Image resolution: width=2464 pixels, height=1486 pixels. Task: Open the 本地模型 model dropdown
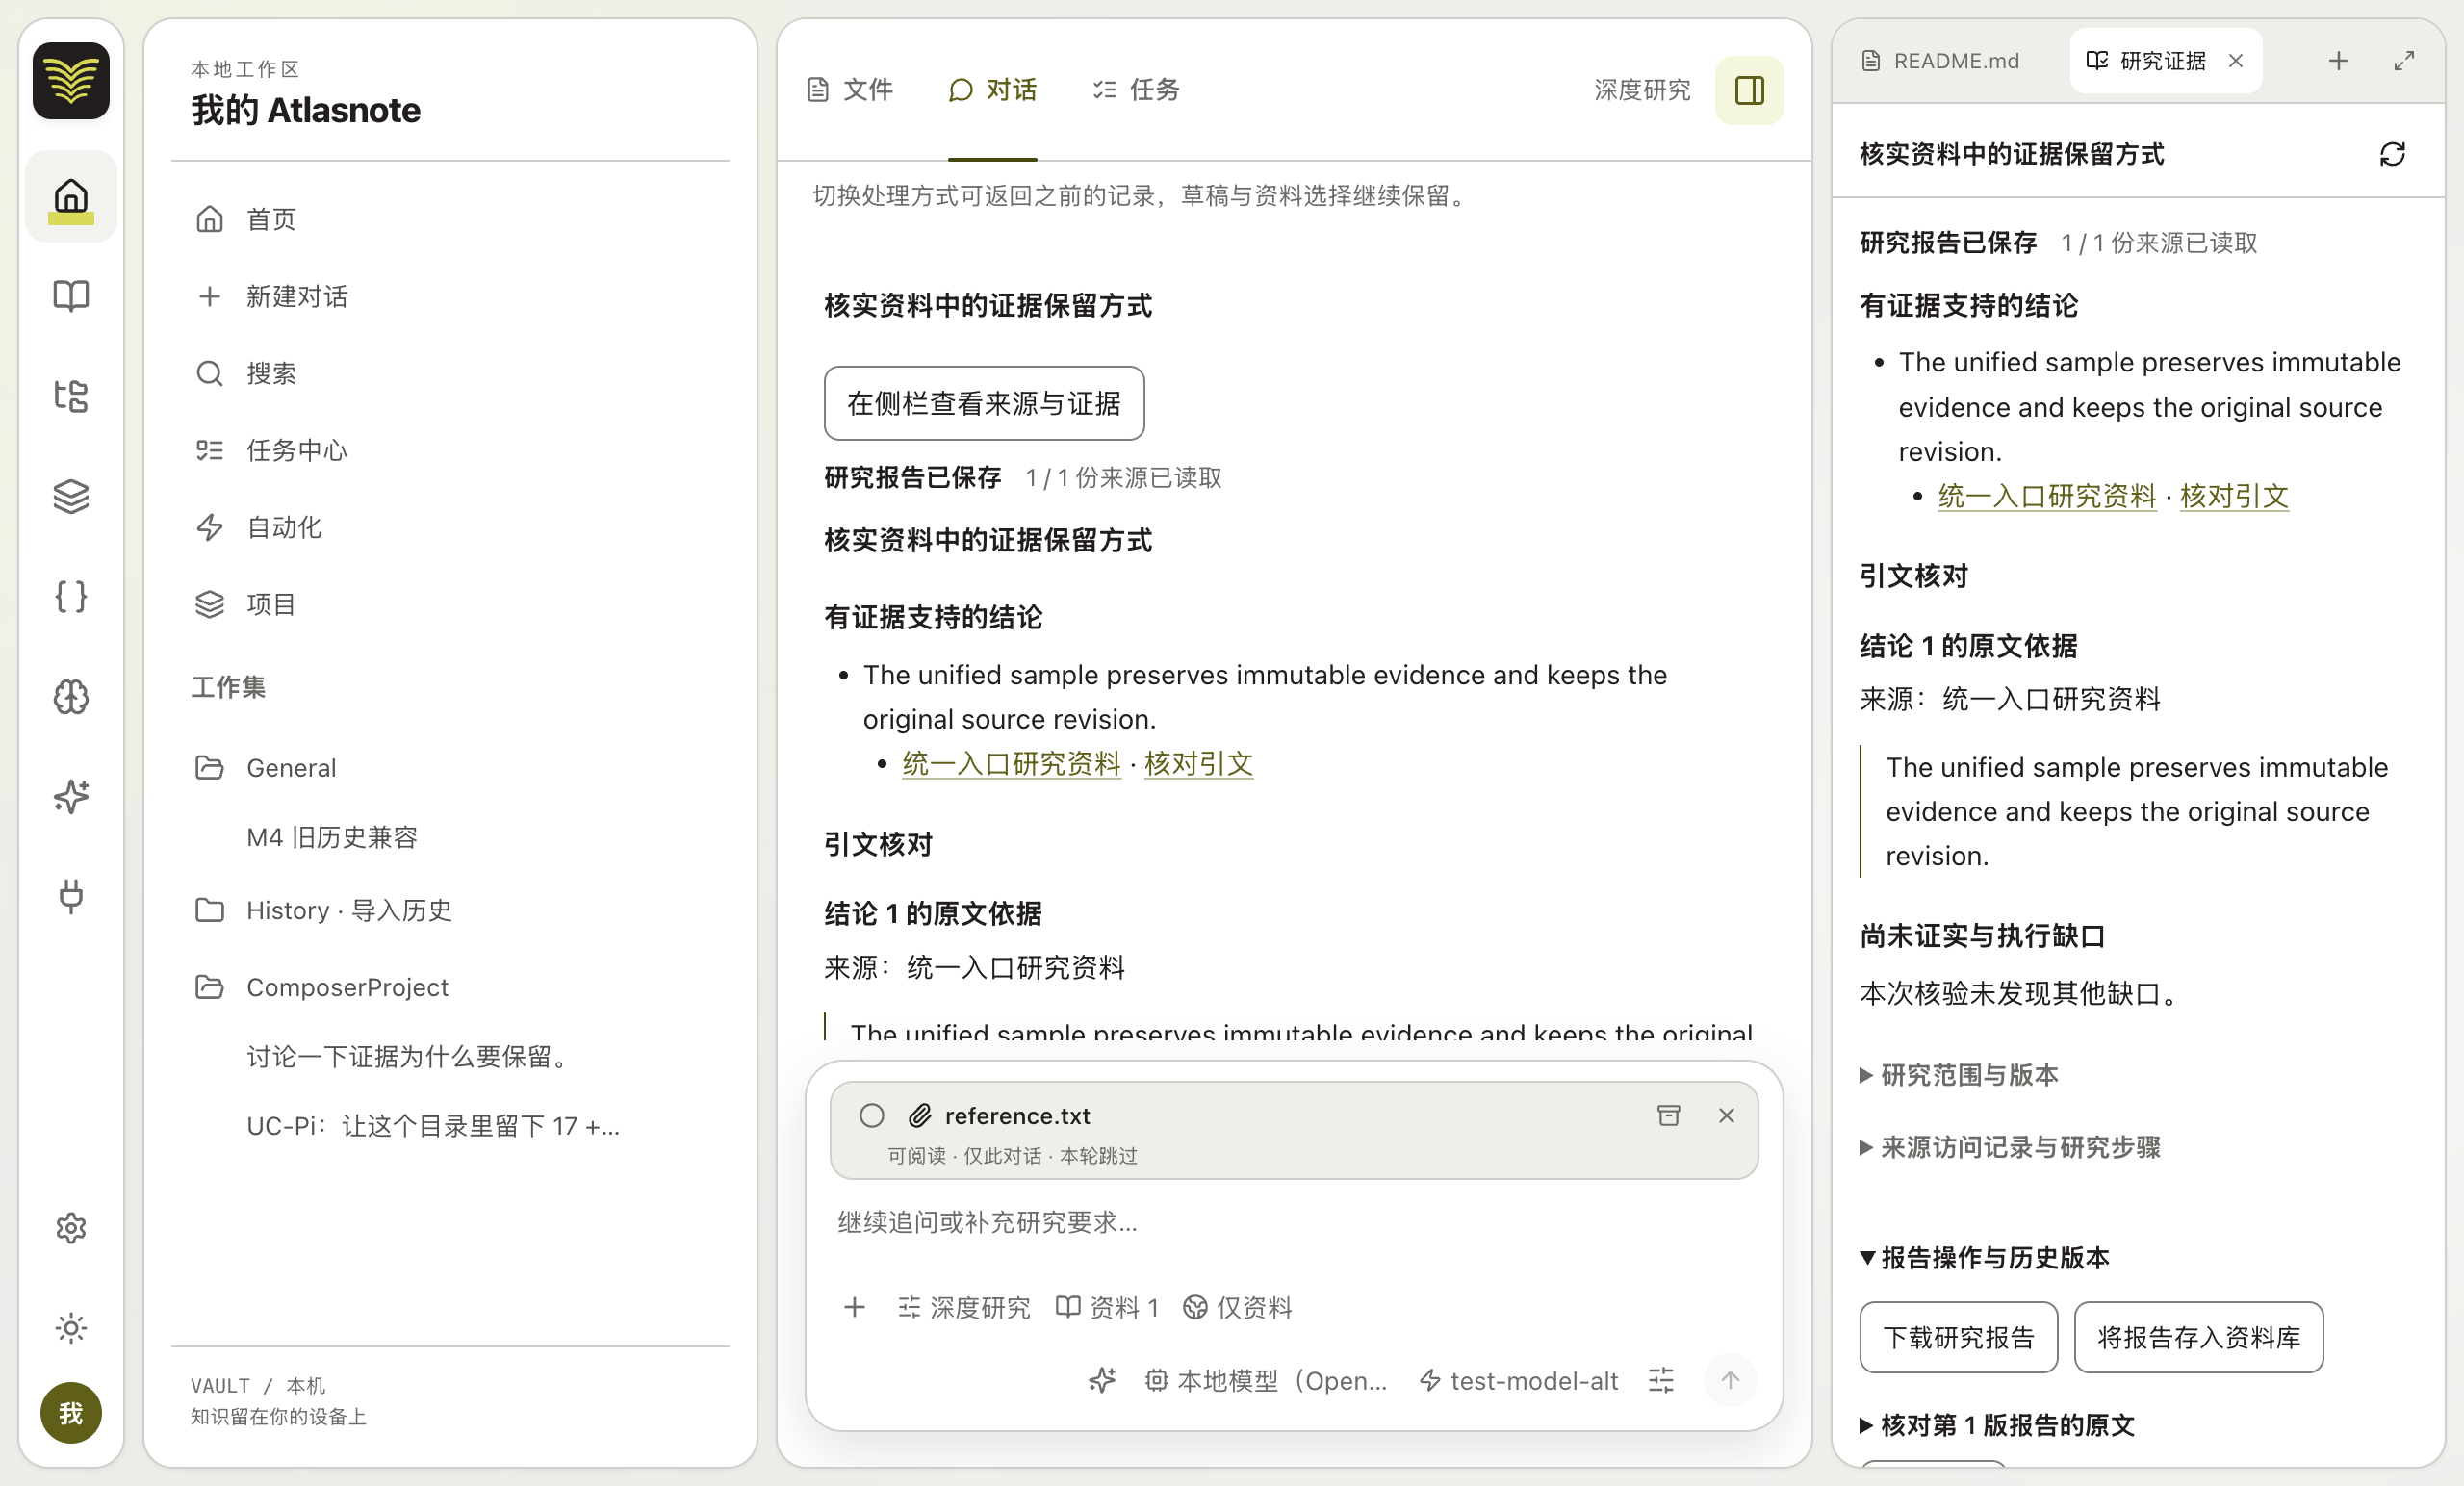point(1266,1381)
